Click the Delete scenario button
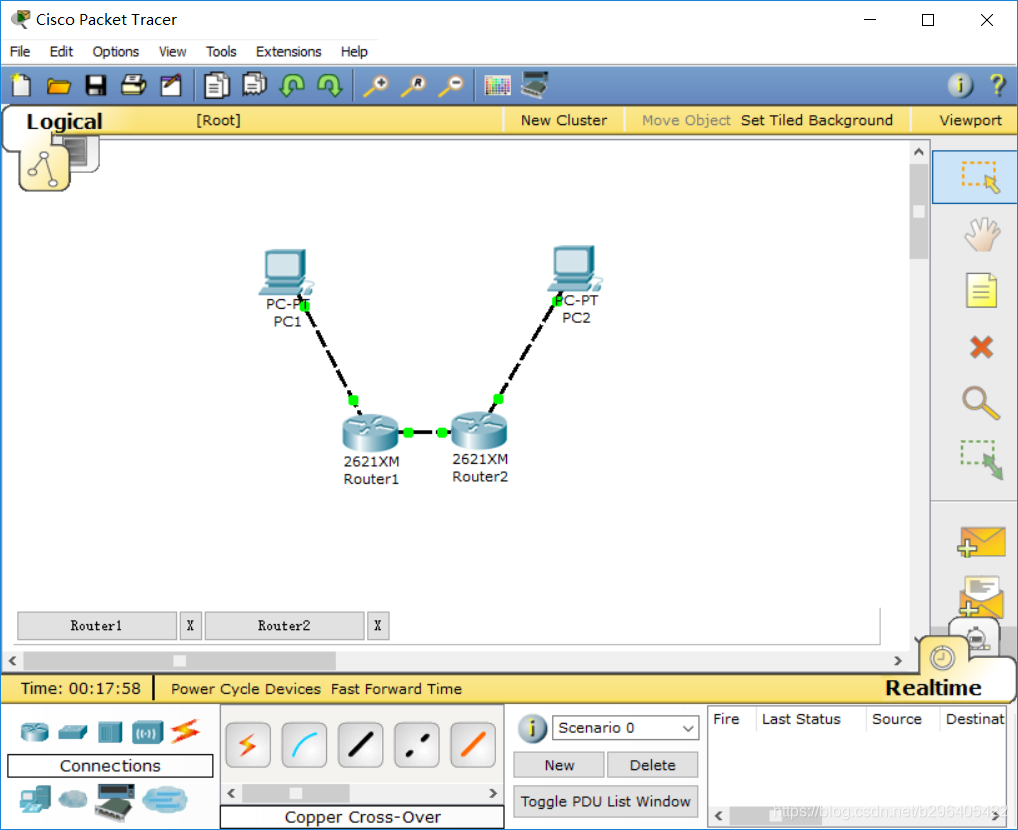 (x=652, y=765)
